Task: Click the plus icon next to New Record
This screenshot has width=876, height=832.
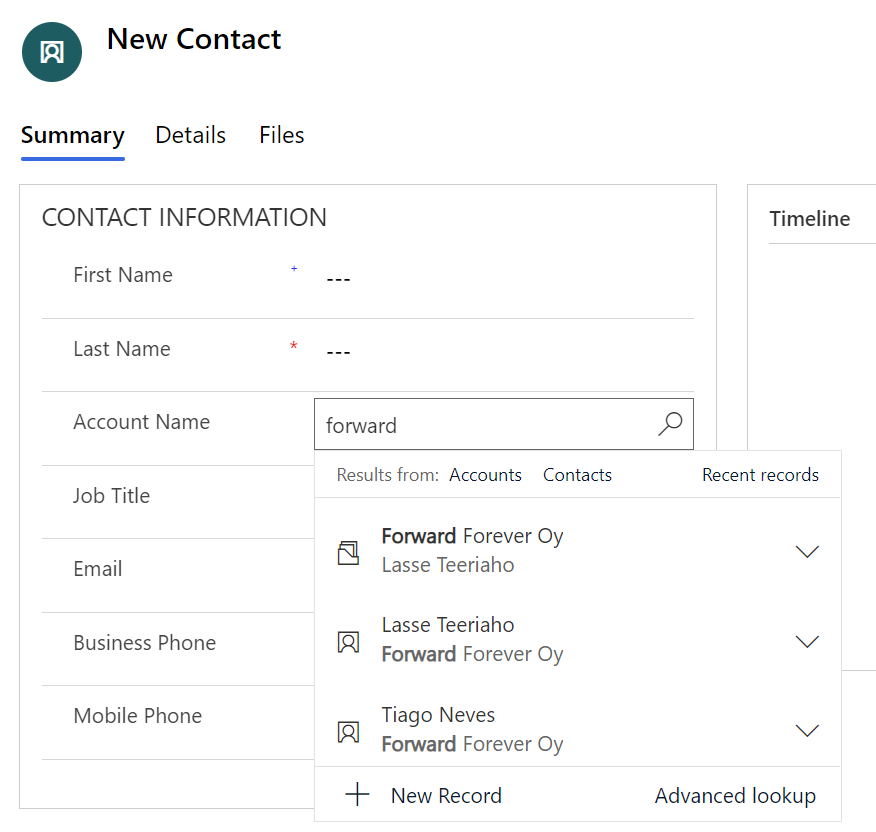Action: tap(358, 794)
